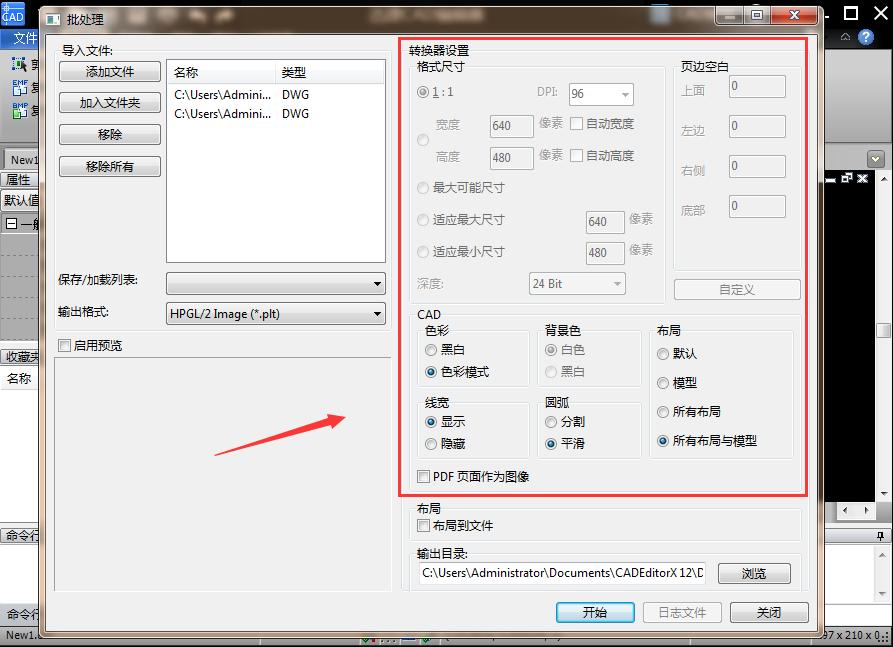Click the chevron expander icon near top-right panel
The height and width of the screenshot is (647, 893).
coord(875,157)
